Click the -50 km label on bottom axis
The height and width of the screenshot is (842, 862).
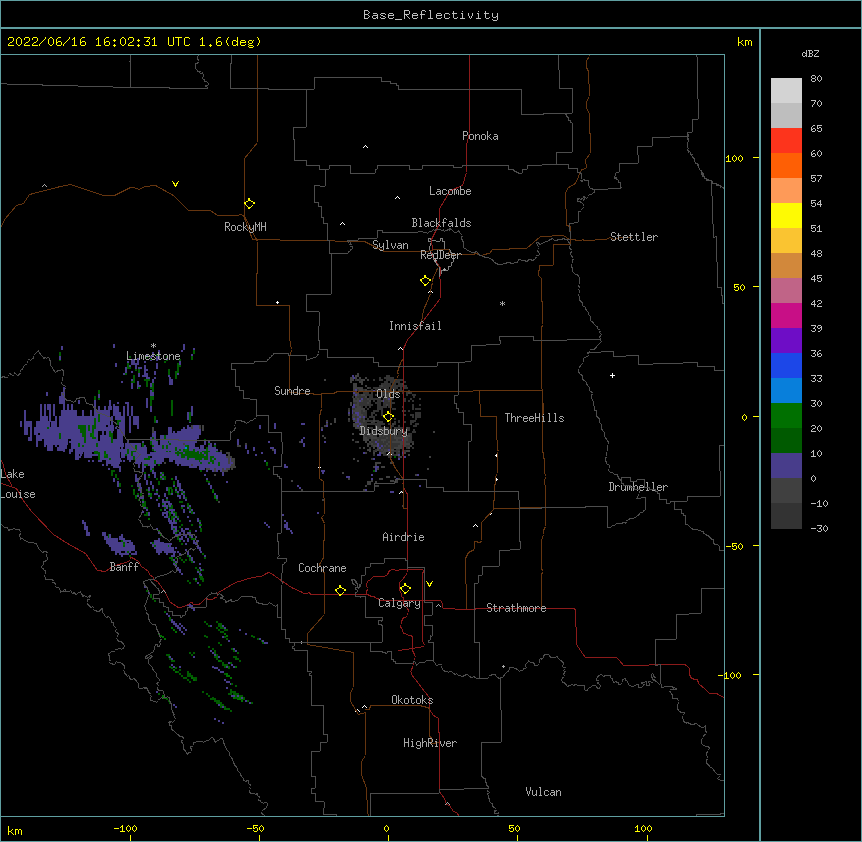(x=256, y=828)
